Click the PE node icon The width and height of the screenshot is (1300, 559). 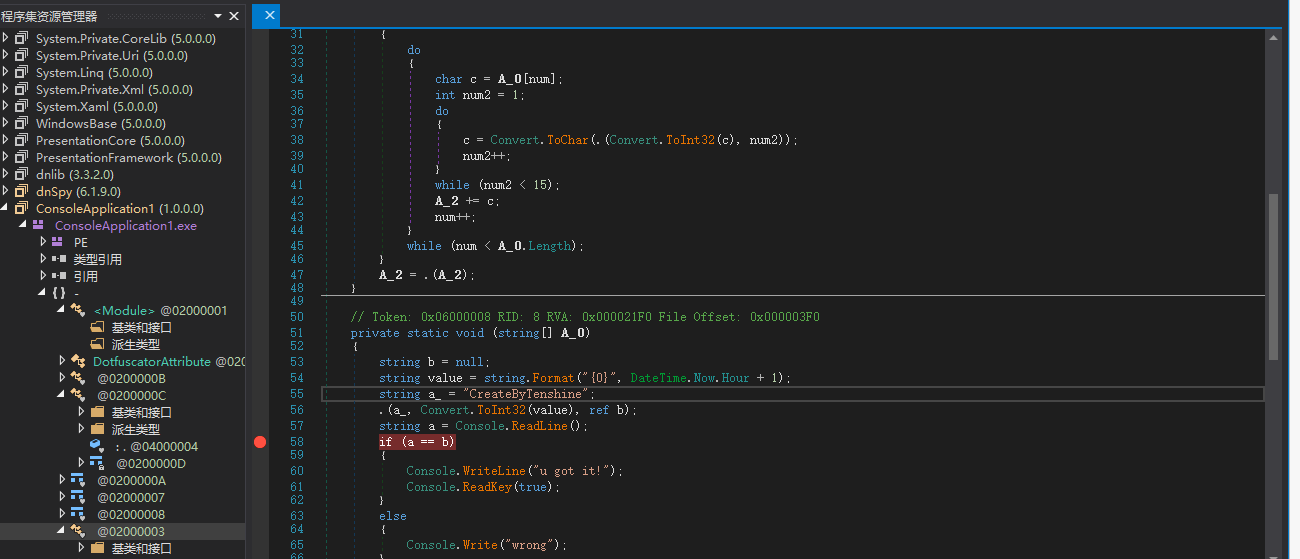click(x=57, y=242)
